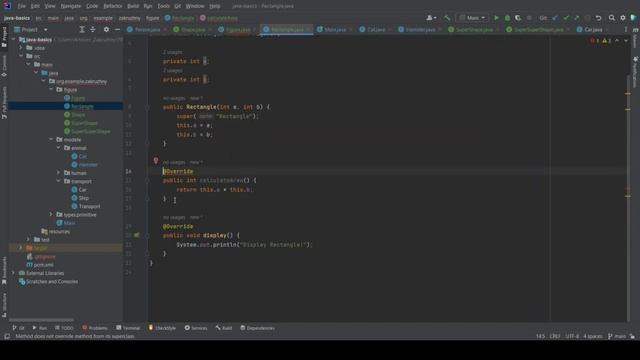The image size is (640, 360).
Task: Expand the .idea folder
Action: (21, 48)
